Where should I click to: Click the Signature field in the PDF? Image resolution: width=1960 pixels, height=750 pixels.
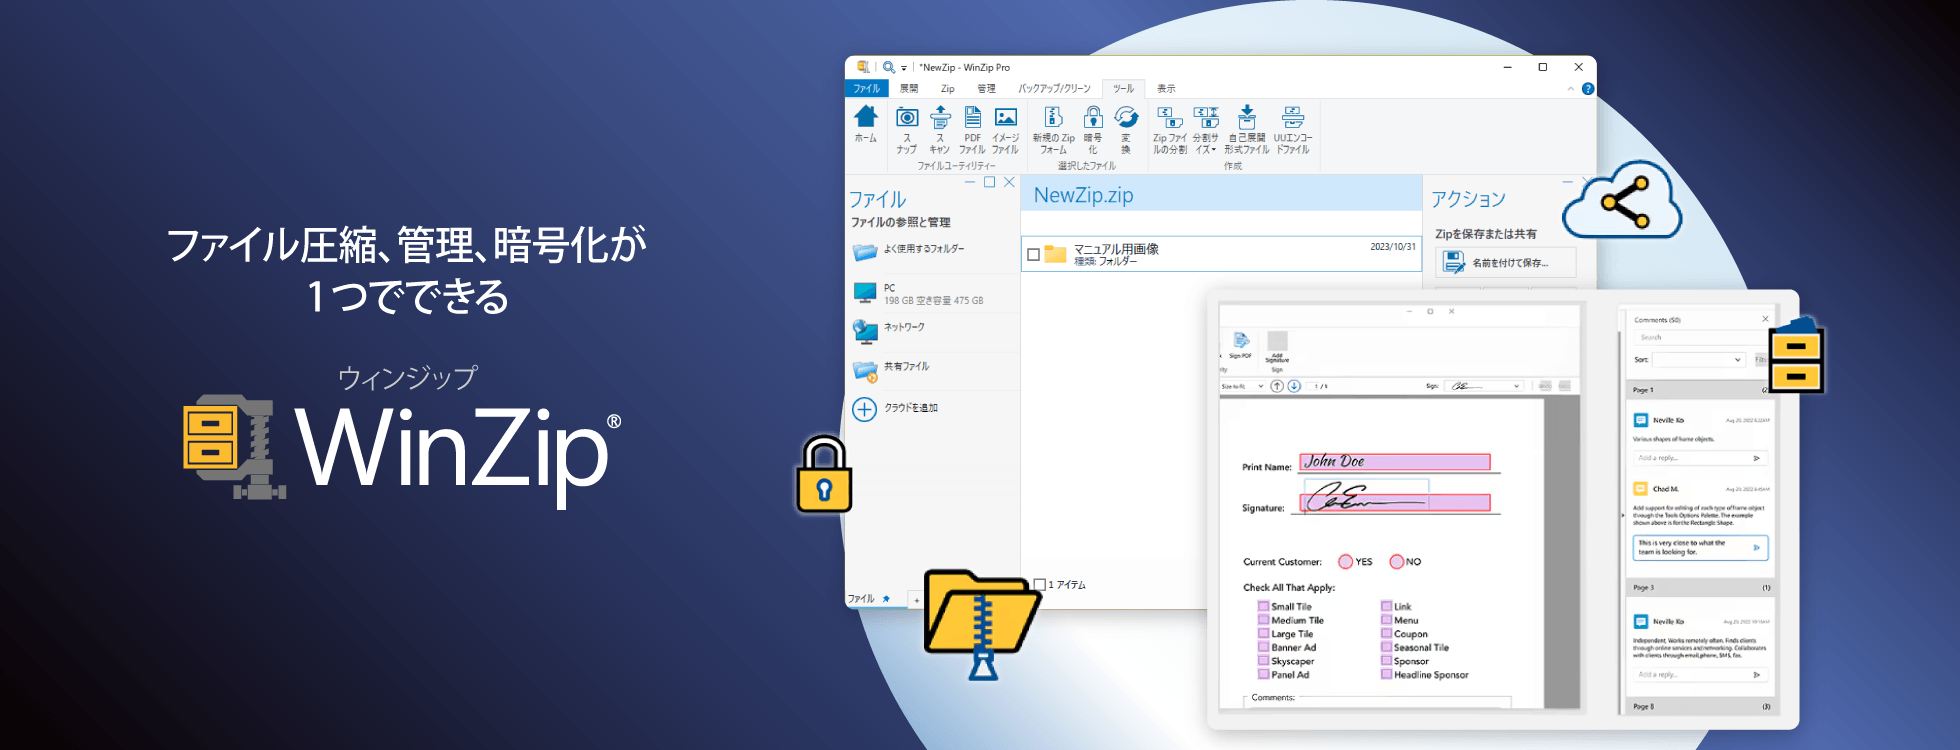[1395, 502]
